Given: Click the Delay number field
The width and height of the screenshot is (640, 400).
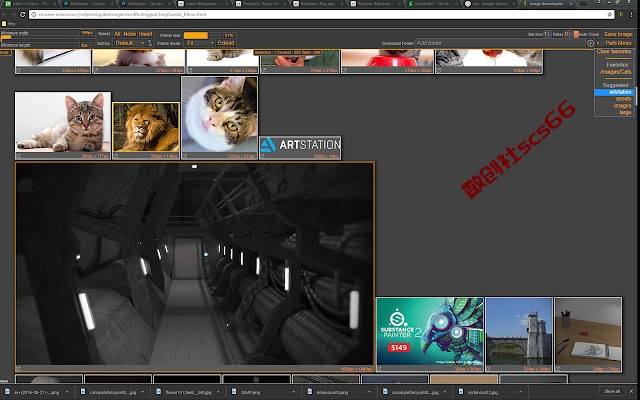Looking at the screenshot, I should [x=567, y=34].
